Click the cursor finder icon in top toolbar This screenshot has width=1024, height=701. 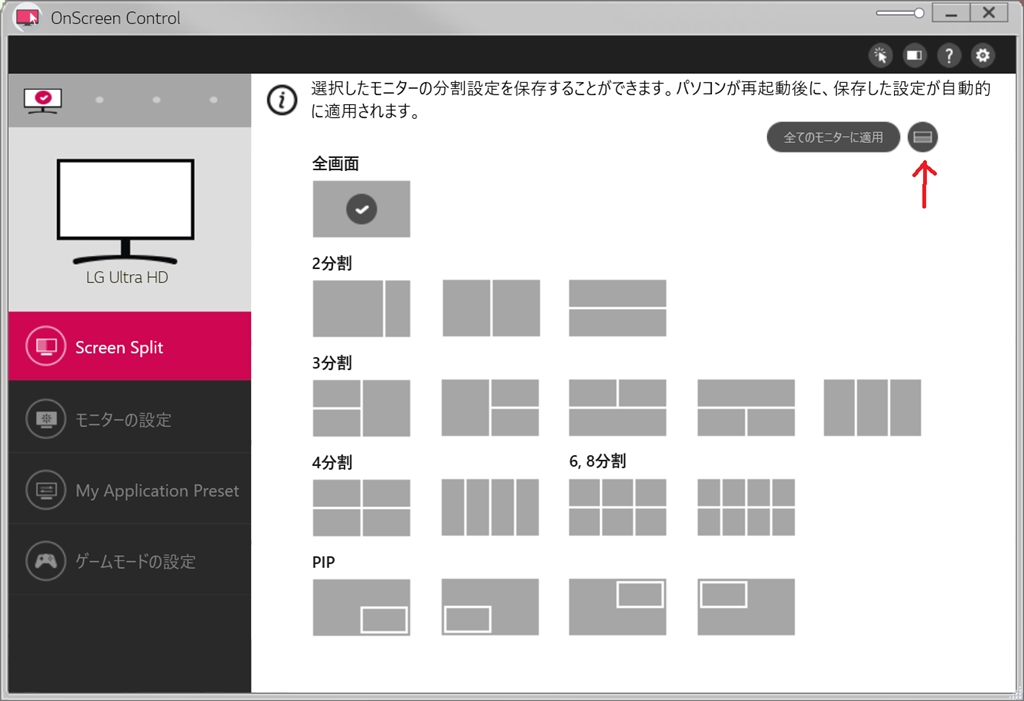click(880, 56)
